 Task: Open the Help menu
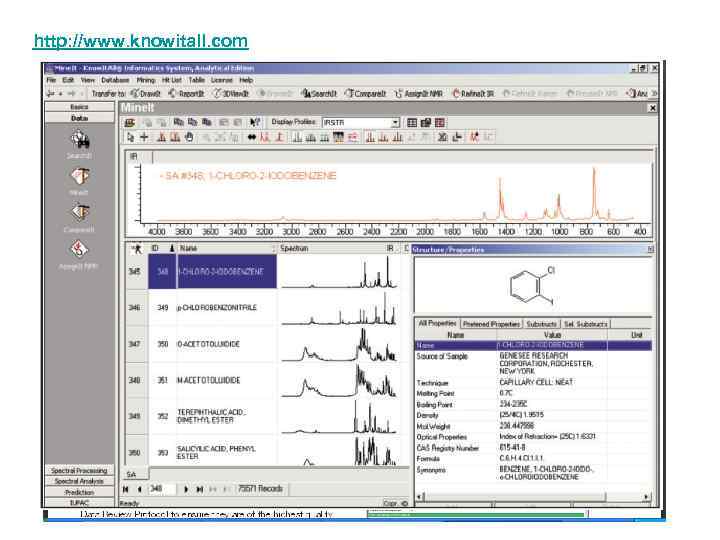point(246,80)
